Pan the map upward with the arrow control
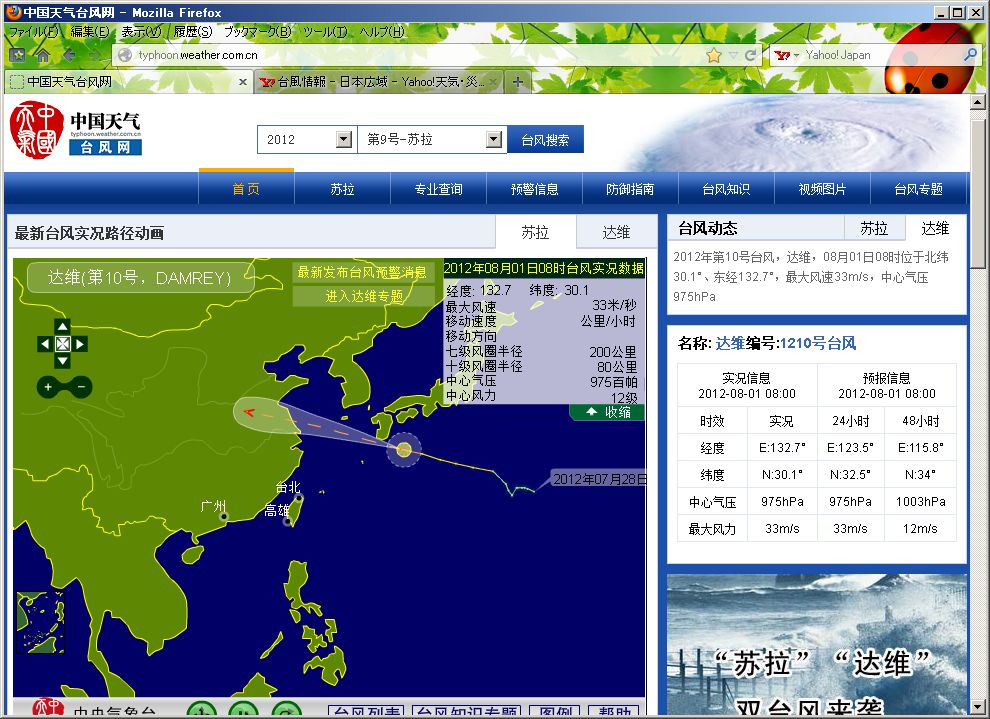990x719 pixels. 62,326
